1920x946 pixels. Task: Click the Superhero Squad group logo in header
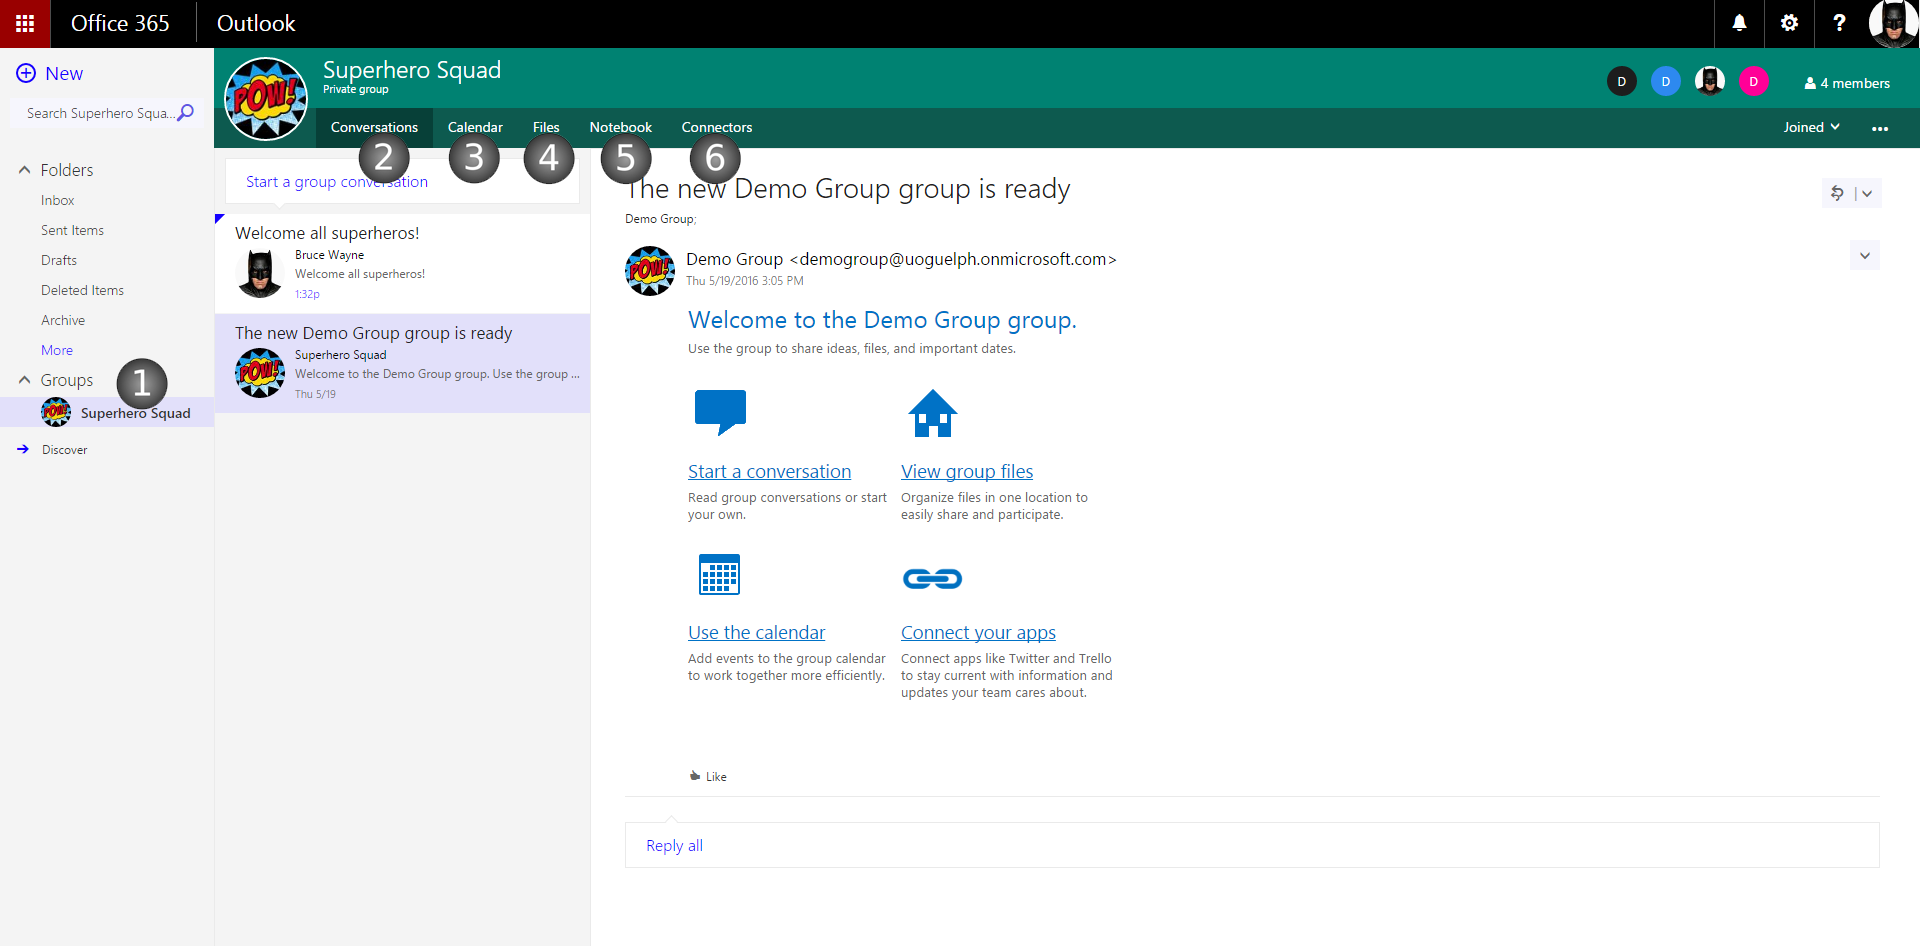(x=266, y=99)
